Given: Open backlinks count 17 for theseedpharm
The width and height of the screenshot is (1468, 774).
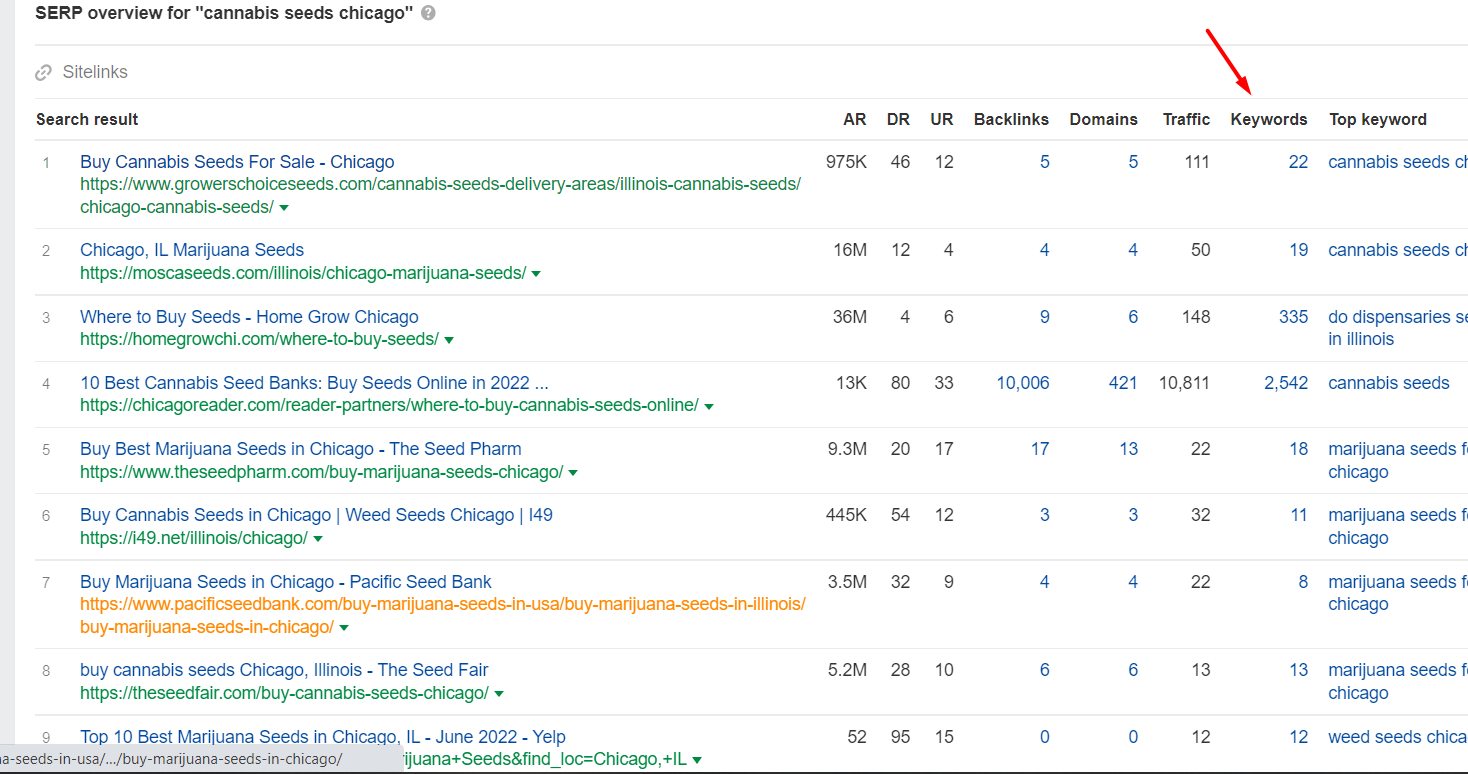Looking at the screenshot, I should (1040, 449).
